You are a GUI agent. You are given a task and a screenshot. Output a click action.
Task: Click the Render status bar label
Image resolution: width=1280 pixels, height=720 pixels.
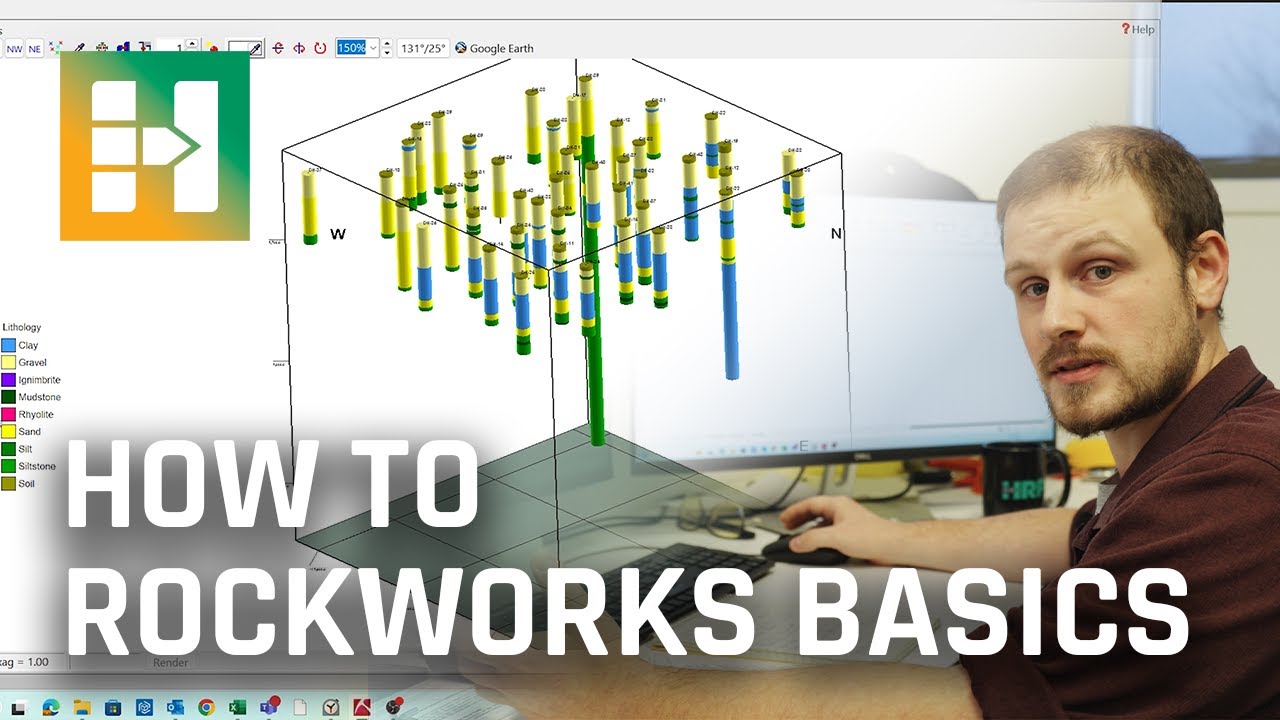click(x=170, y=662)
